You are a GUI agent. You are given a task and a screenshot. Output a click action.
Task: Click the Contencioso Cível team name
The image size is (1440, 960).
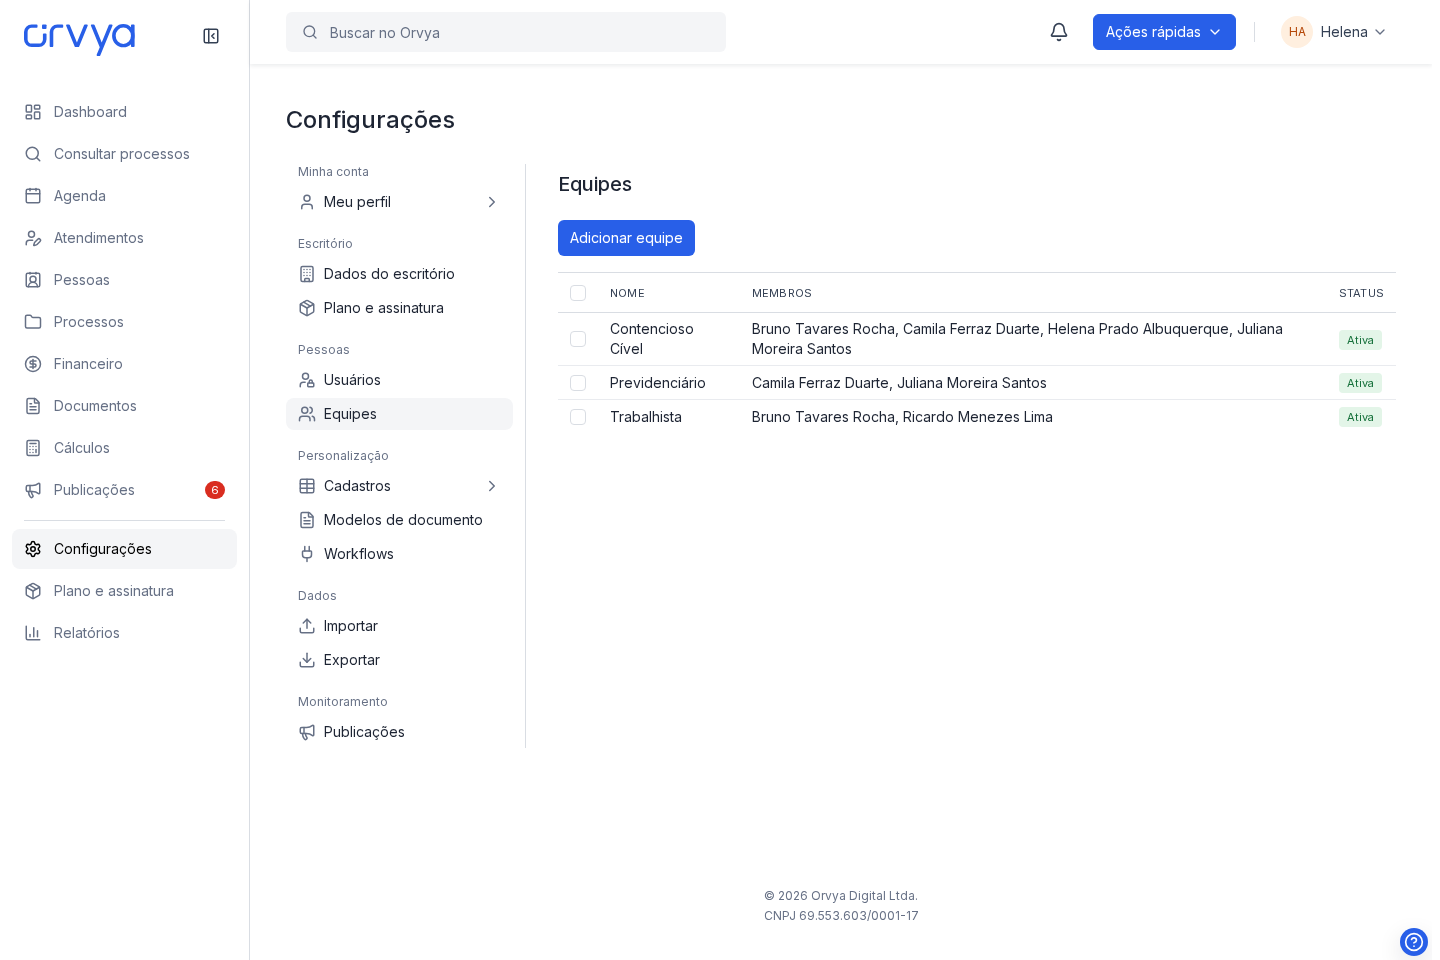tap(652, 339)
